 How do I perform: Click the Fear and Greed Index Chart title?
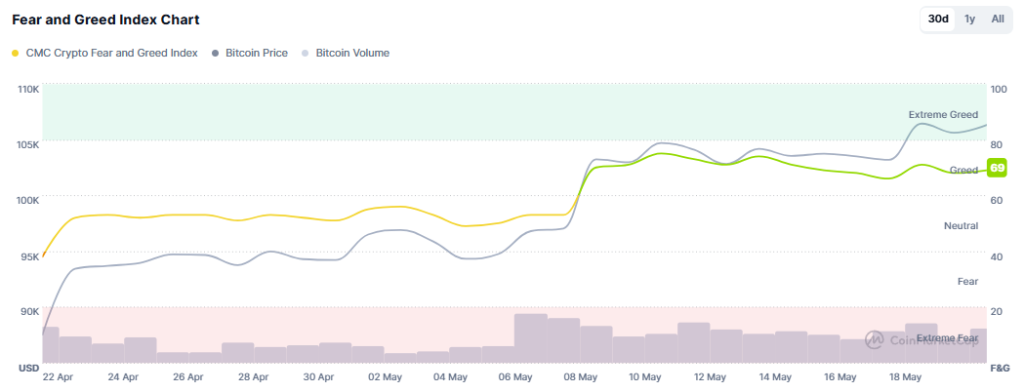click(x=106, y=20)
